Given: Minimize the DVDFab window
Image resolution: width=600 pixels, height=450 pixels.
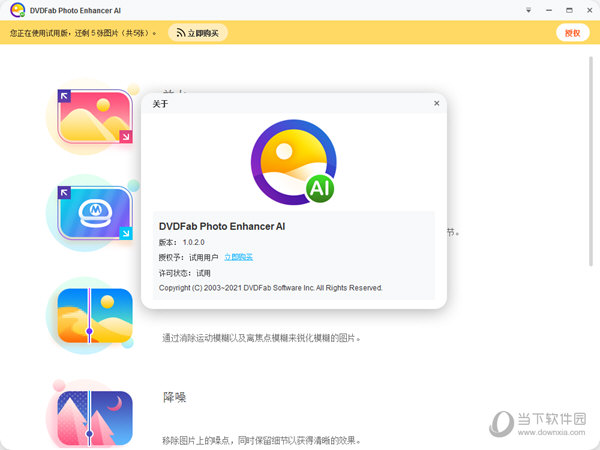Looking at the screenshot, I should pyautogui.click(x=549, y=10).
